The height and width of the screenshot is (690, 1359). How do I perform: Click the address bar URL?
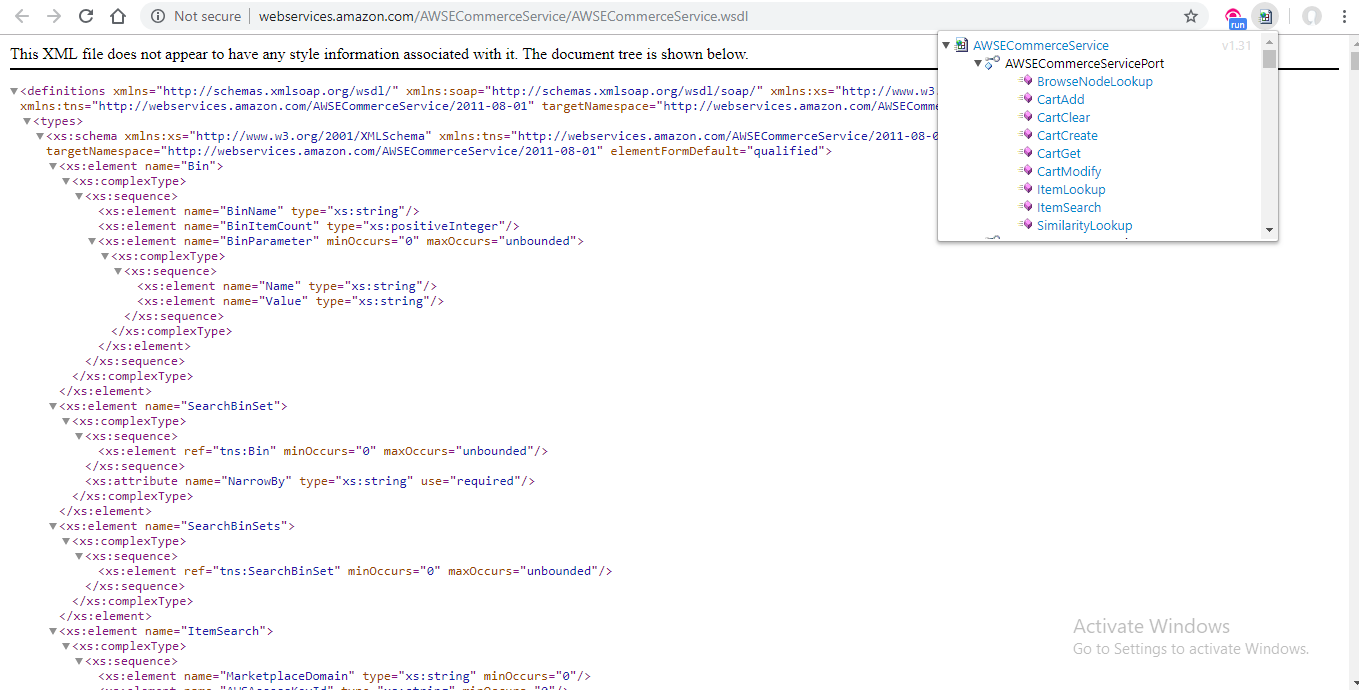pyautogui.click(x=503, y=16)
